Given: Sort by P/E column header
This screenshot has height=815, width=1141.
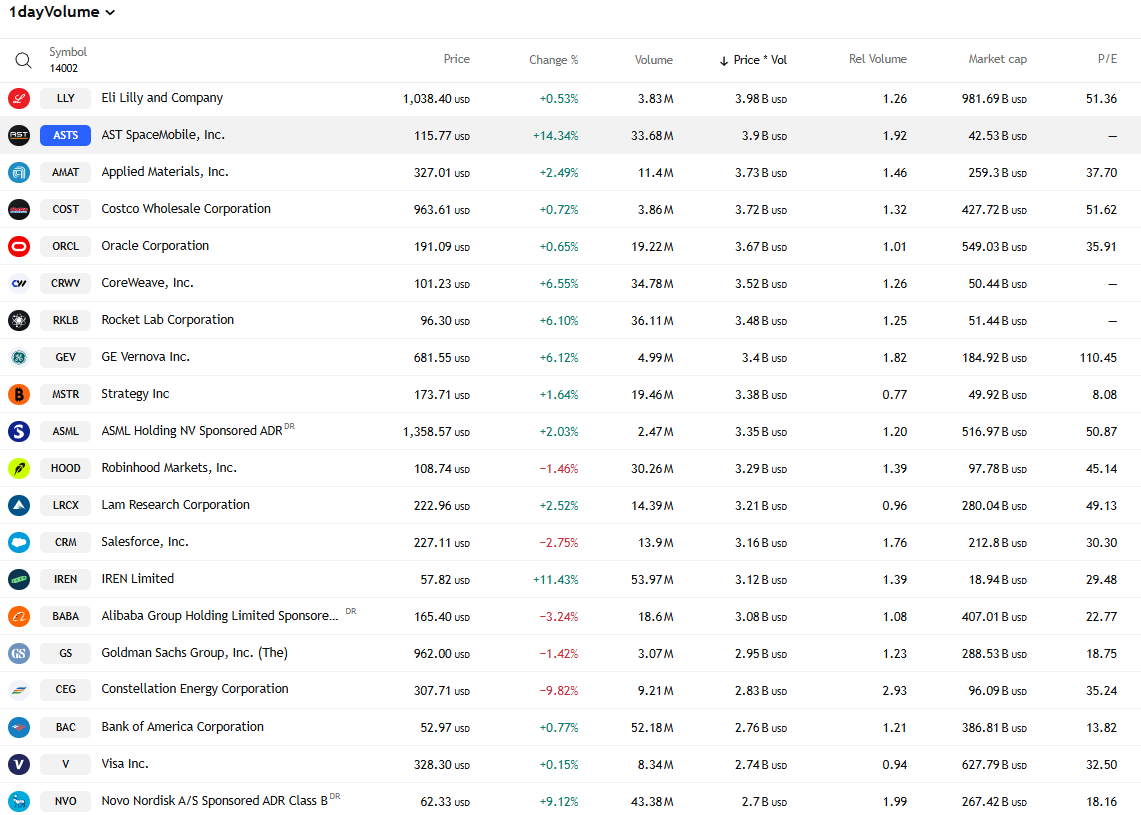Looking at the screenshot, I should point(1107,60).
